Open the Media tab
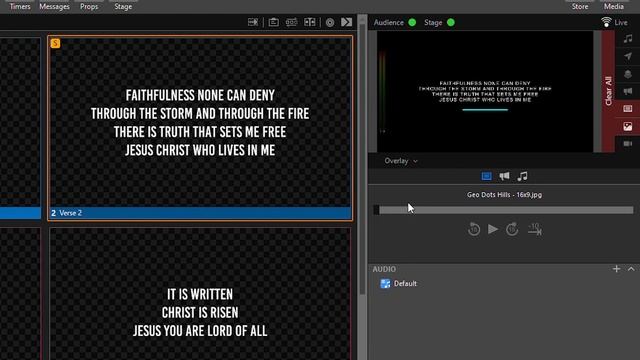 point(614,7)
